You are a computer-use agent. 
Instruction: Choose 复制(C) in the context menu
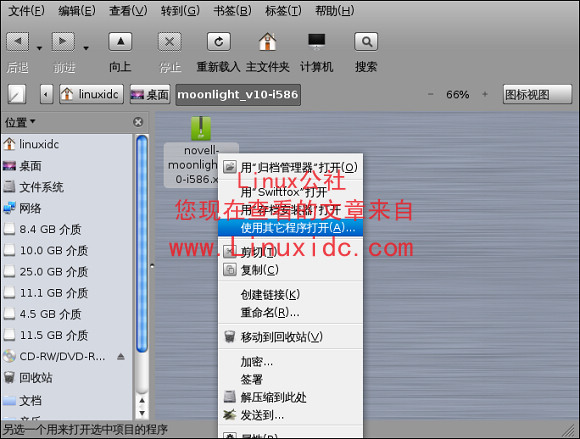pos(290,270)
